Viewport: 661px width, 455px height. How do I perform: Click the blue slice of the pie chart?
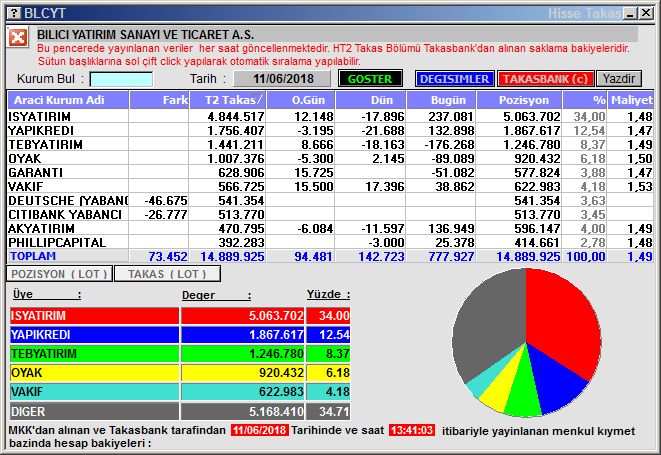pyautogui.click(x=552, y=380)
